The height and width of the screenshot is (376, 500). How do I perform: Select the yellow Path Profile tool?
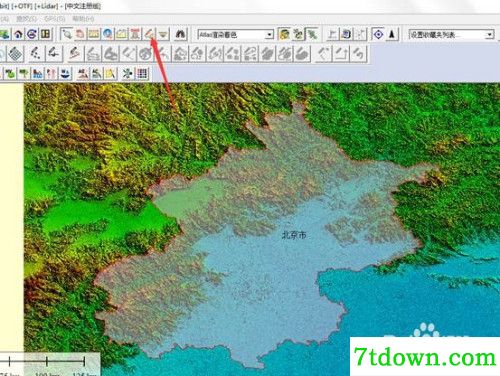pyautogui.click(x=121, y=34)
